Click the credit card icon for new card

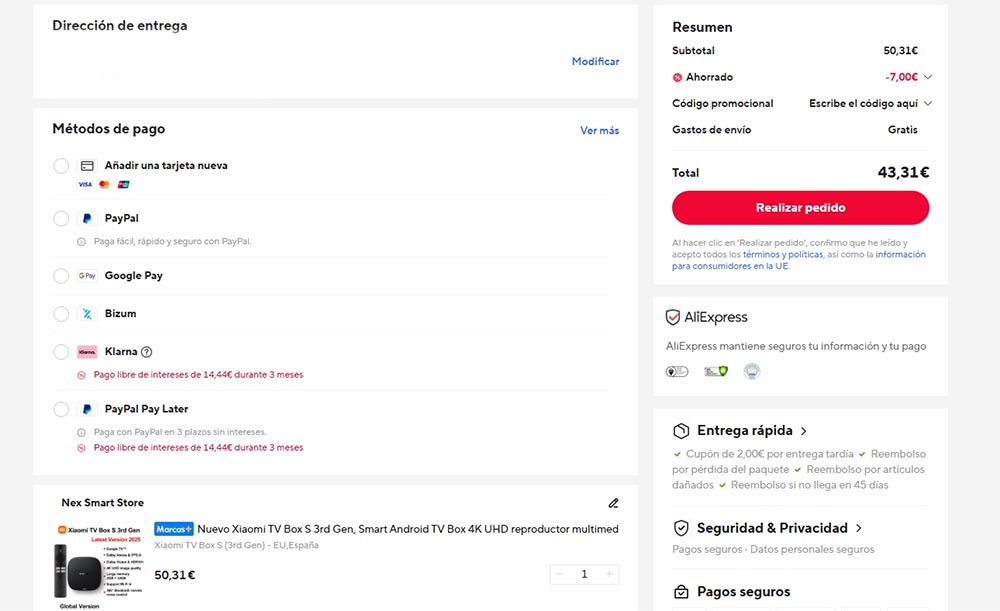tap(87, 166)
